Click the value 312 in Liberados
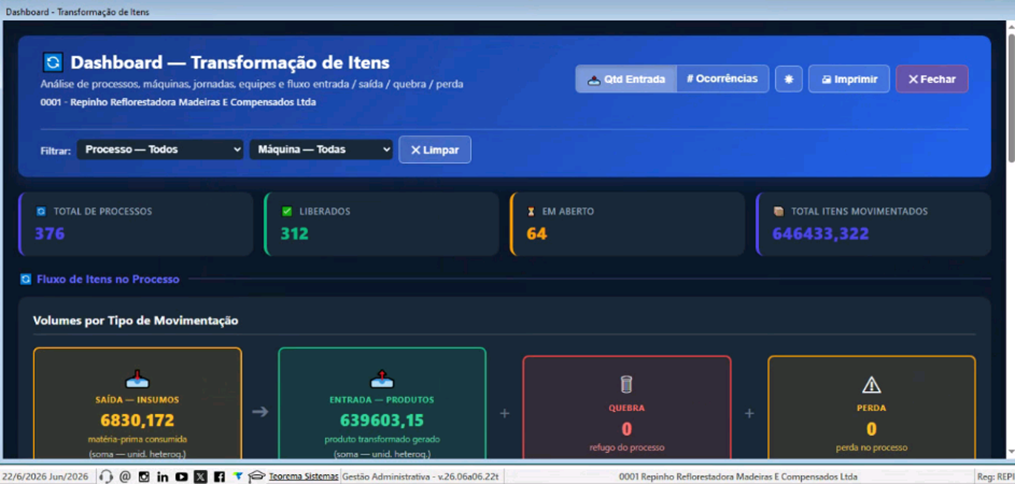 (295, 234)
